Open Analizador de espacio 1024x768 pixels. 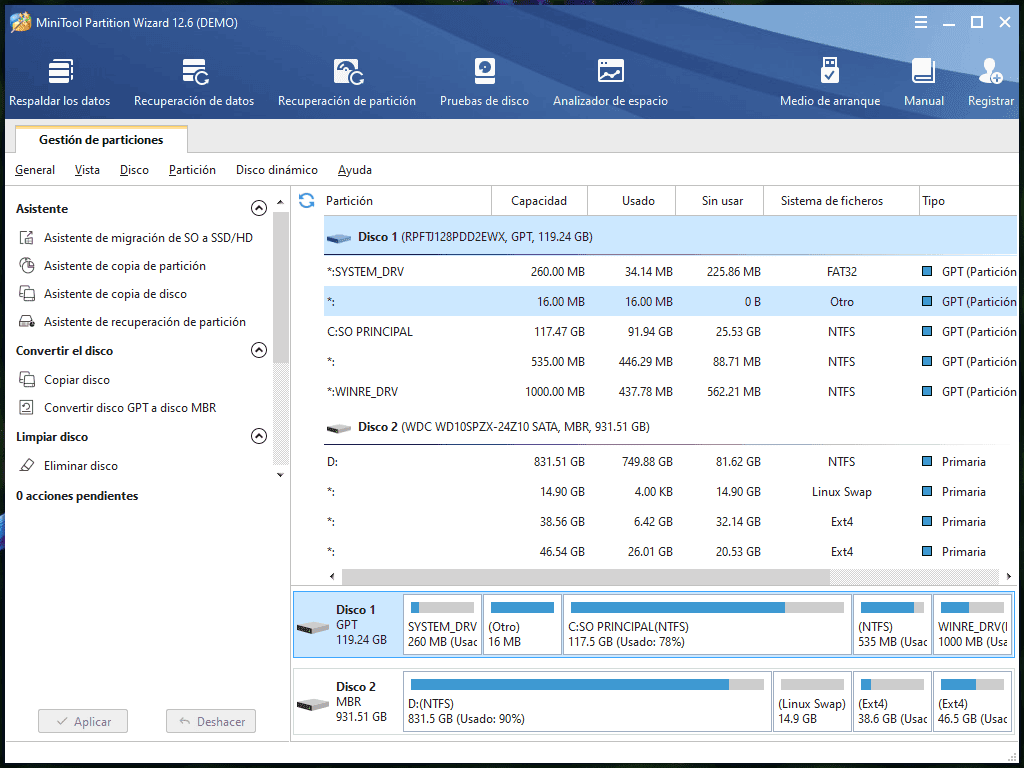(x=610, y=82)
